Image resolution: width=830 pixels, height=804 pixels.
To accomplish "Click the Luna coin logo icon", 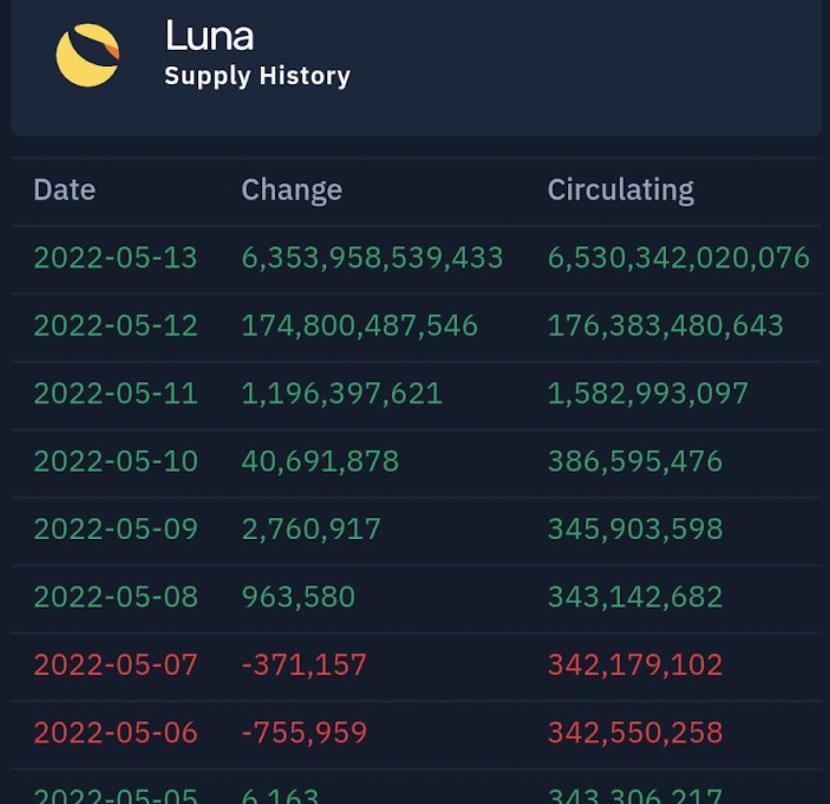I will 87,55.
